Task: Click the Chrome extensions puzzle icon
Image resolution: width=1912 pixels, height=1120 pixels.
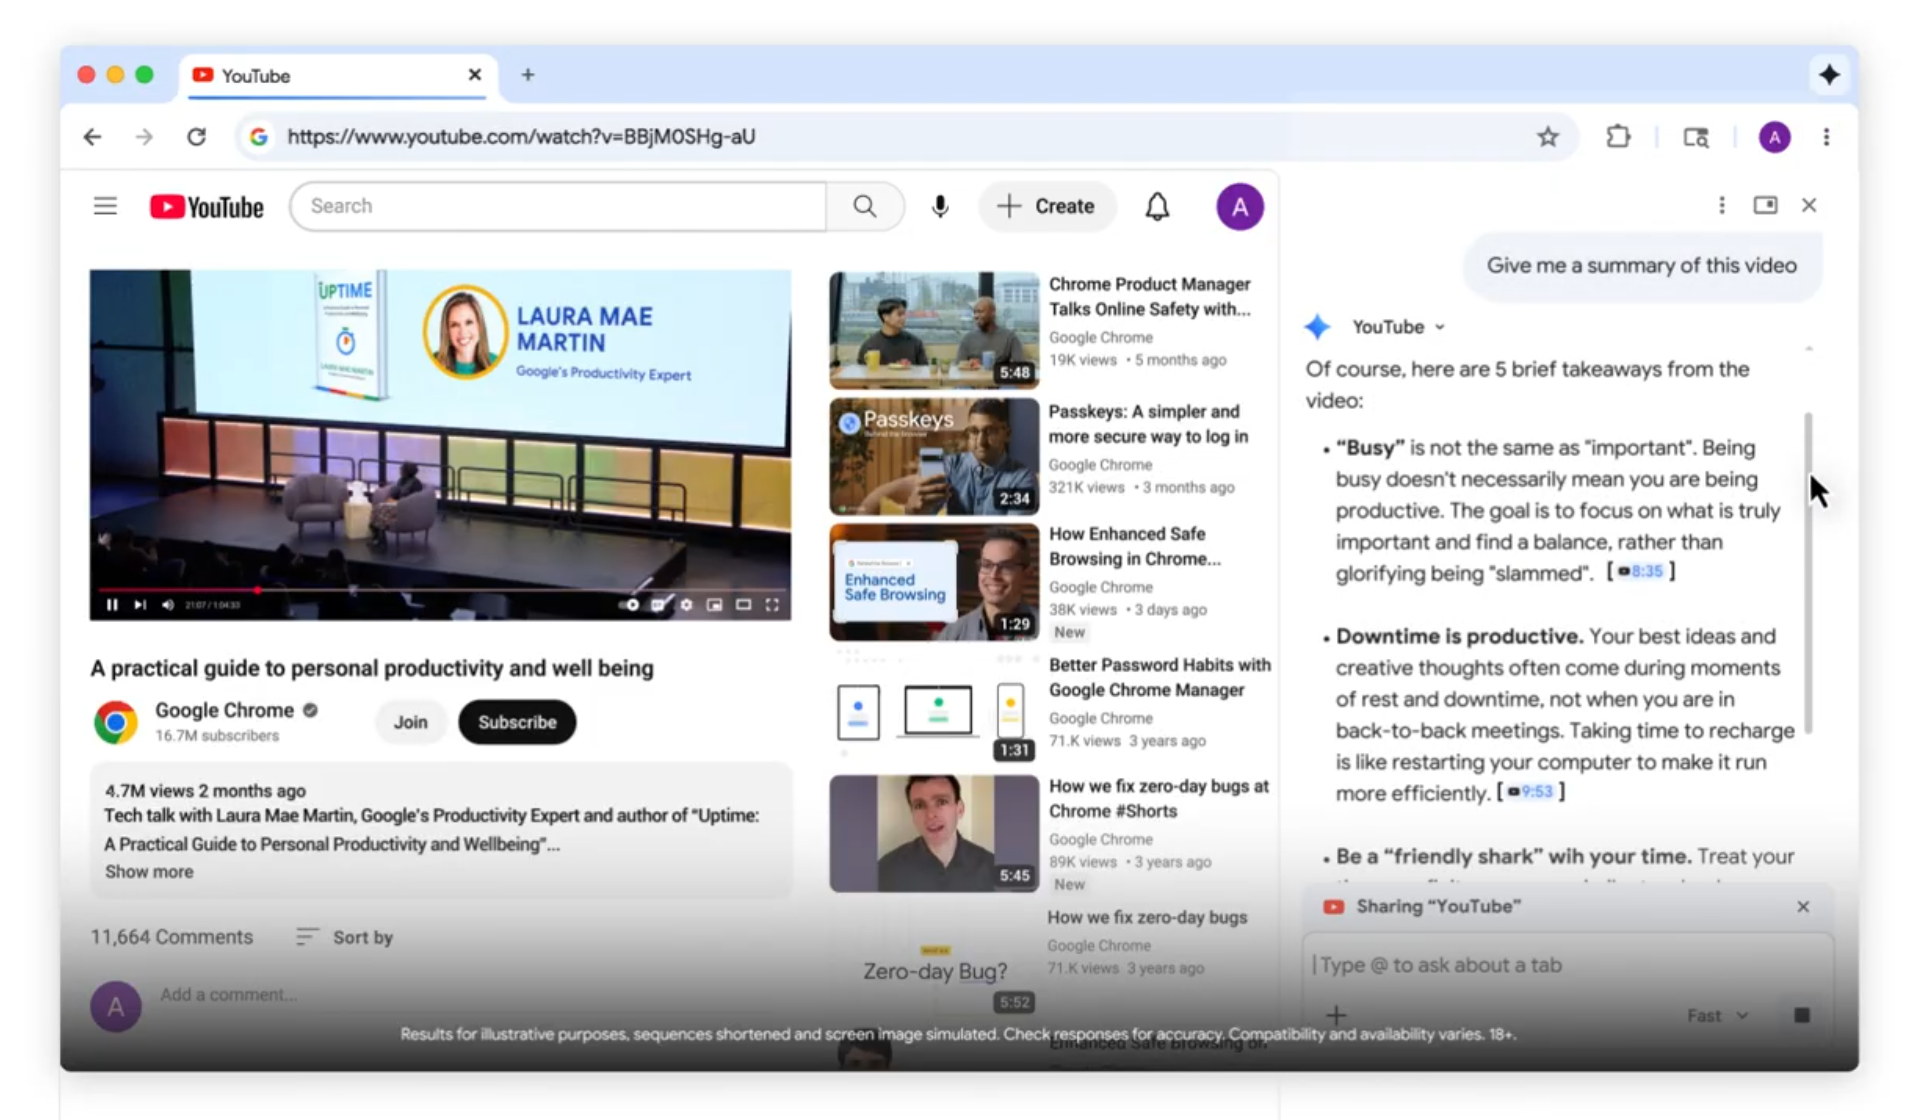Action: (1618, 137)
